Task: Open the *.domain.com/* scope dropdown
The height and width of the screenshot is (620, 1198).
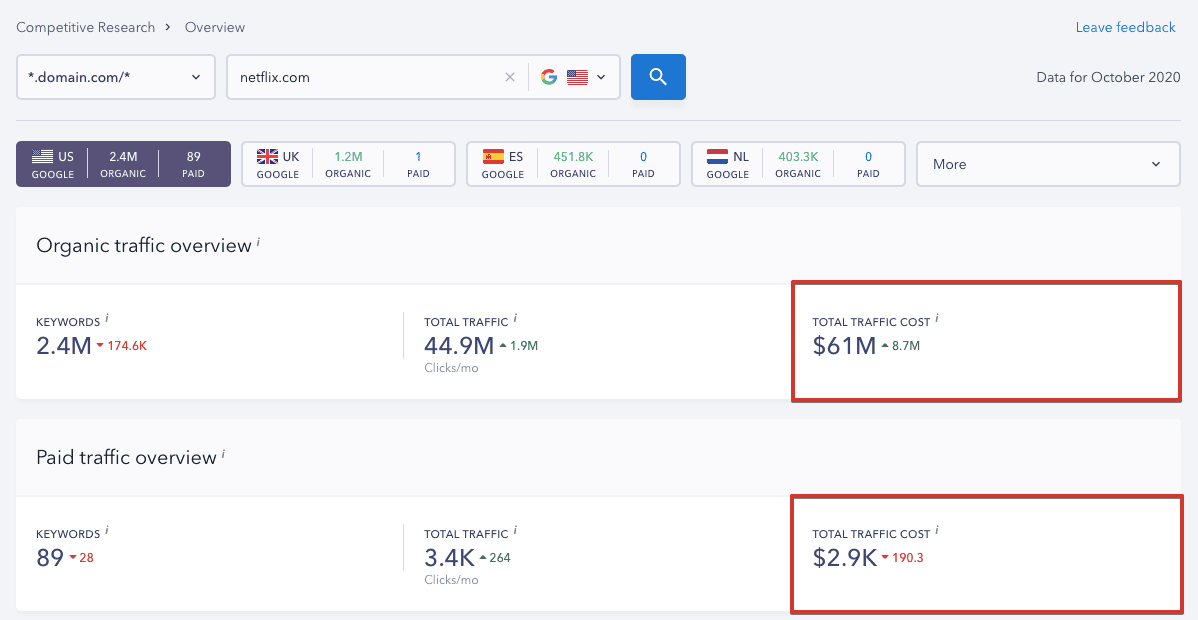Action: [115, 77]
